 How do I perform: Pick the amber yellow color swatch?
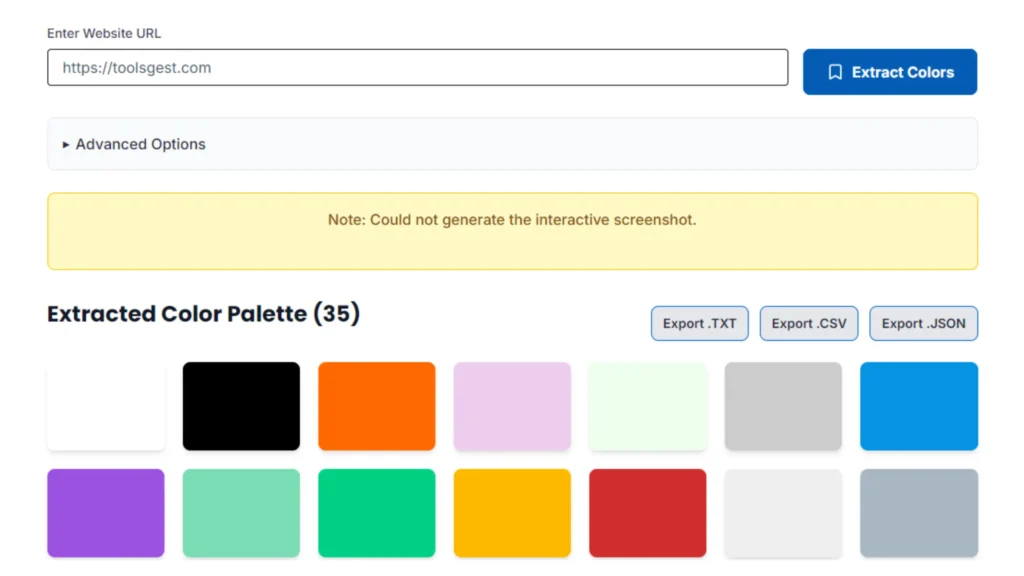[x=512, y=513]
